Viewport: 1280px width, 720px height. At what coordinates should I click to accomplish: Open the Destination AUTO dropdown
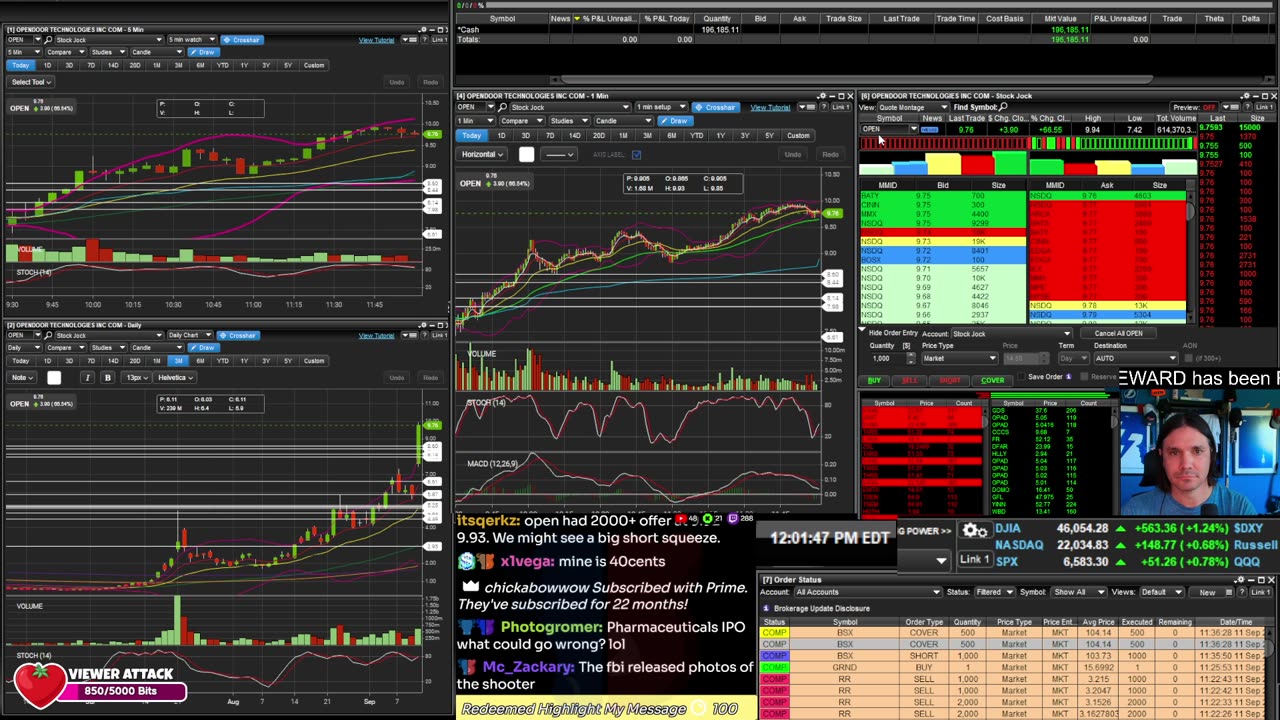point(1136,358)
